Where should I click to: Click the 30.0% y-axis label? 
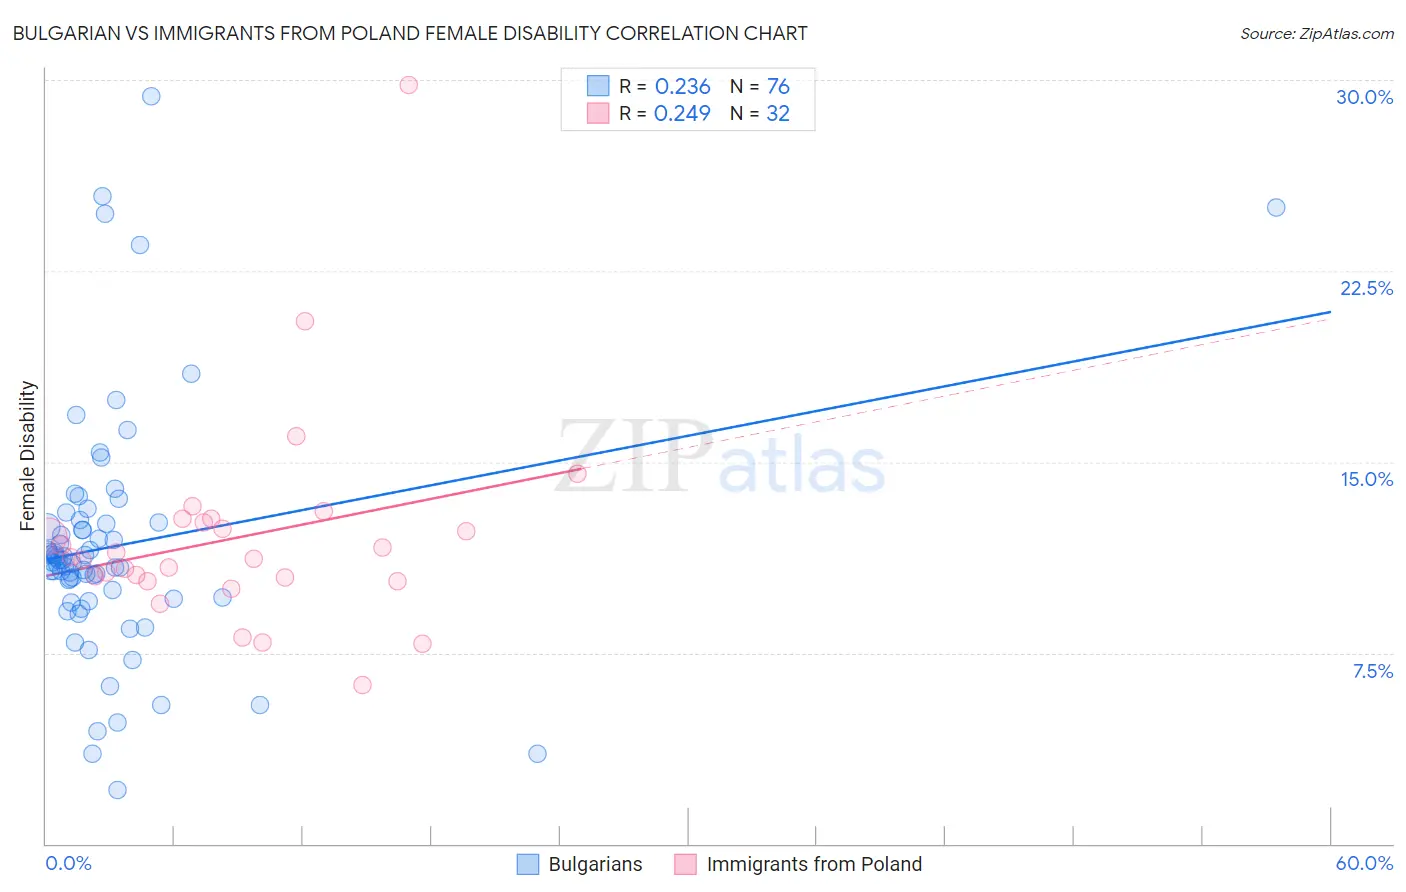pos(1364,97)
